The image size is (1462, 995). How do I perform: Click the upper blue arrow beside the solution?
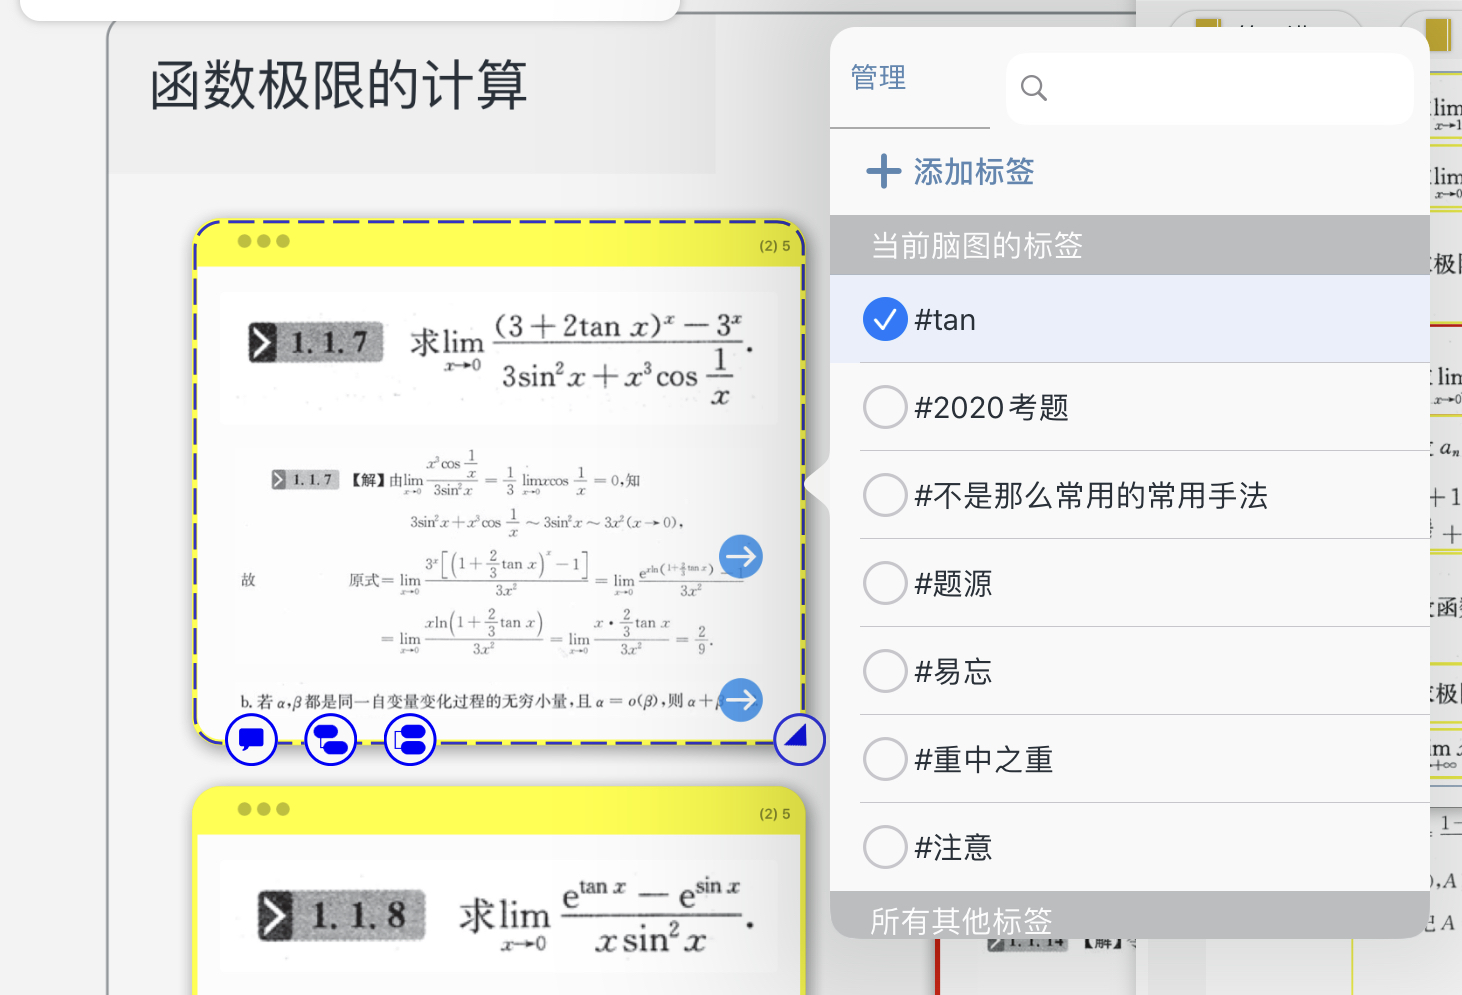pyautogui.click(x=741, y=556)
